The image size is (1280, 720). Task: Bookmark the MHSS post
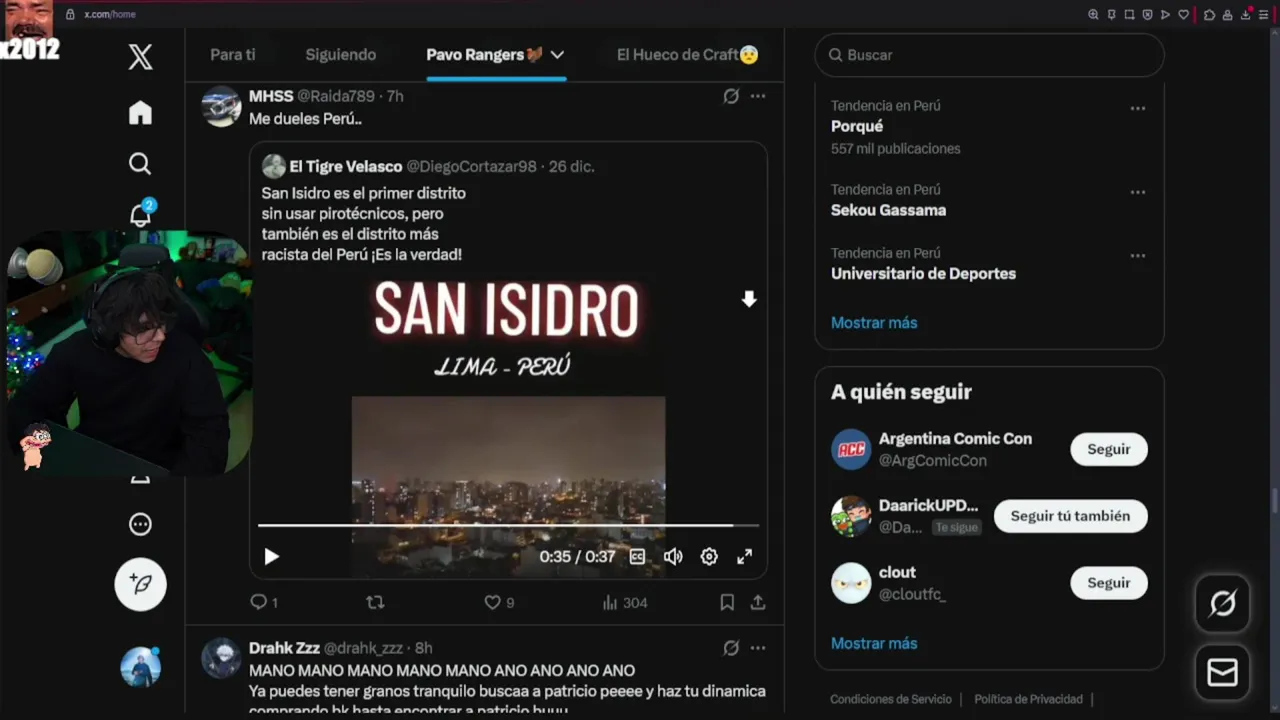[727, 602]
